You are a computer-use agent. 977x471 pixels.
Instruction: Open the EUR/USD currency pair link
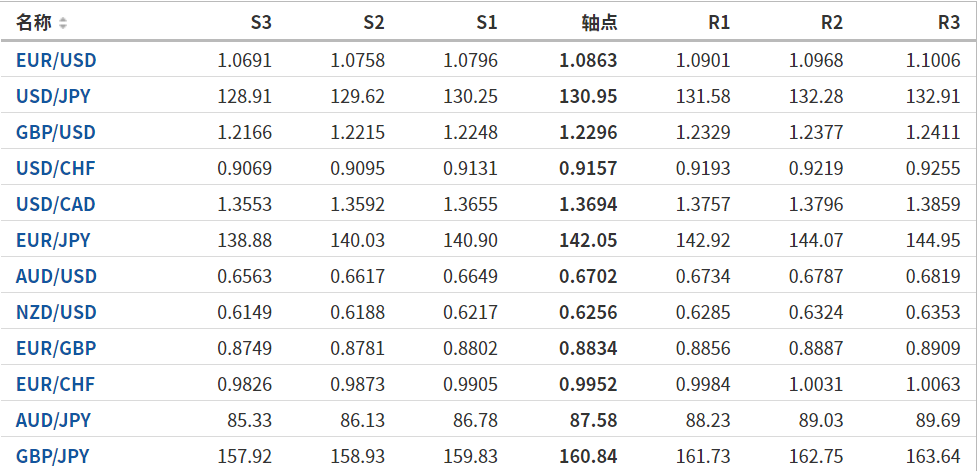point(56,60)
